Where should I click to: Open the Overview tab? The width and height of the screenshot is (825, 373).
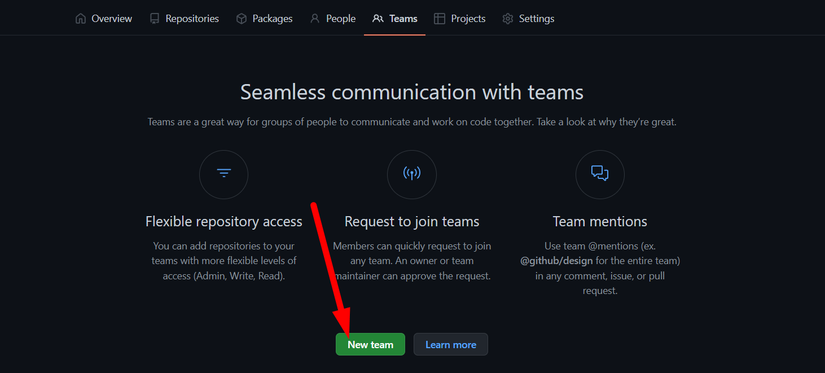click(x=104, y=18)
